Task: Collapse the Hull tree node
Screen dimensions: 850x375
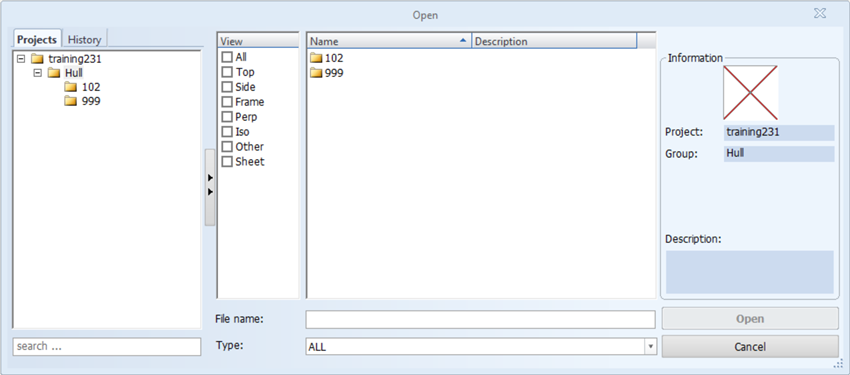Action: click(x=37, y=72)
